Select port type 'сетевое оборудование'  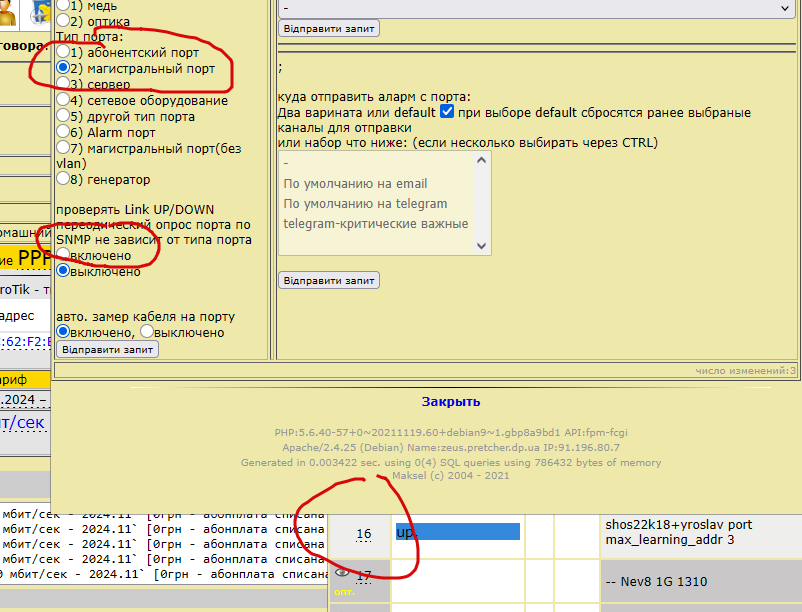pos(63,99)
